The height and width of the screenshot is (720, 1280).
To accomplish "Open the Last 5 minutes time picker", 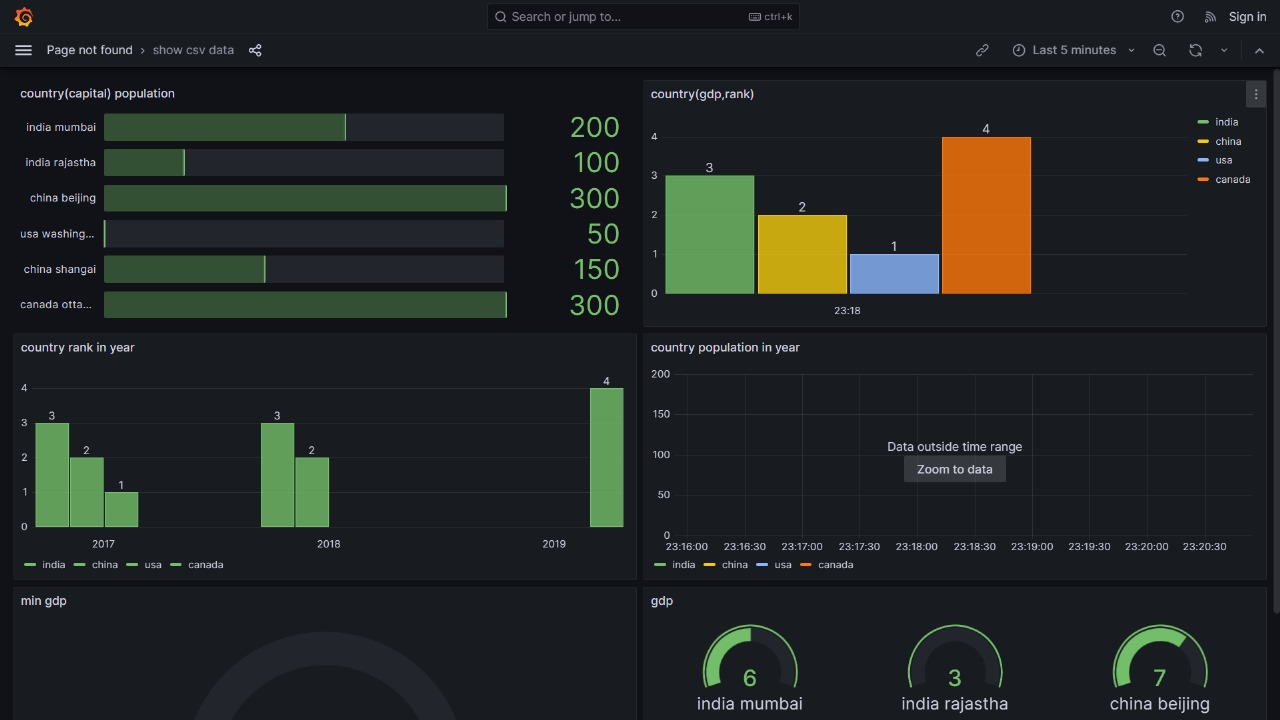I will coord(1074,50).
